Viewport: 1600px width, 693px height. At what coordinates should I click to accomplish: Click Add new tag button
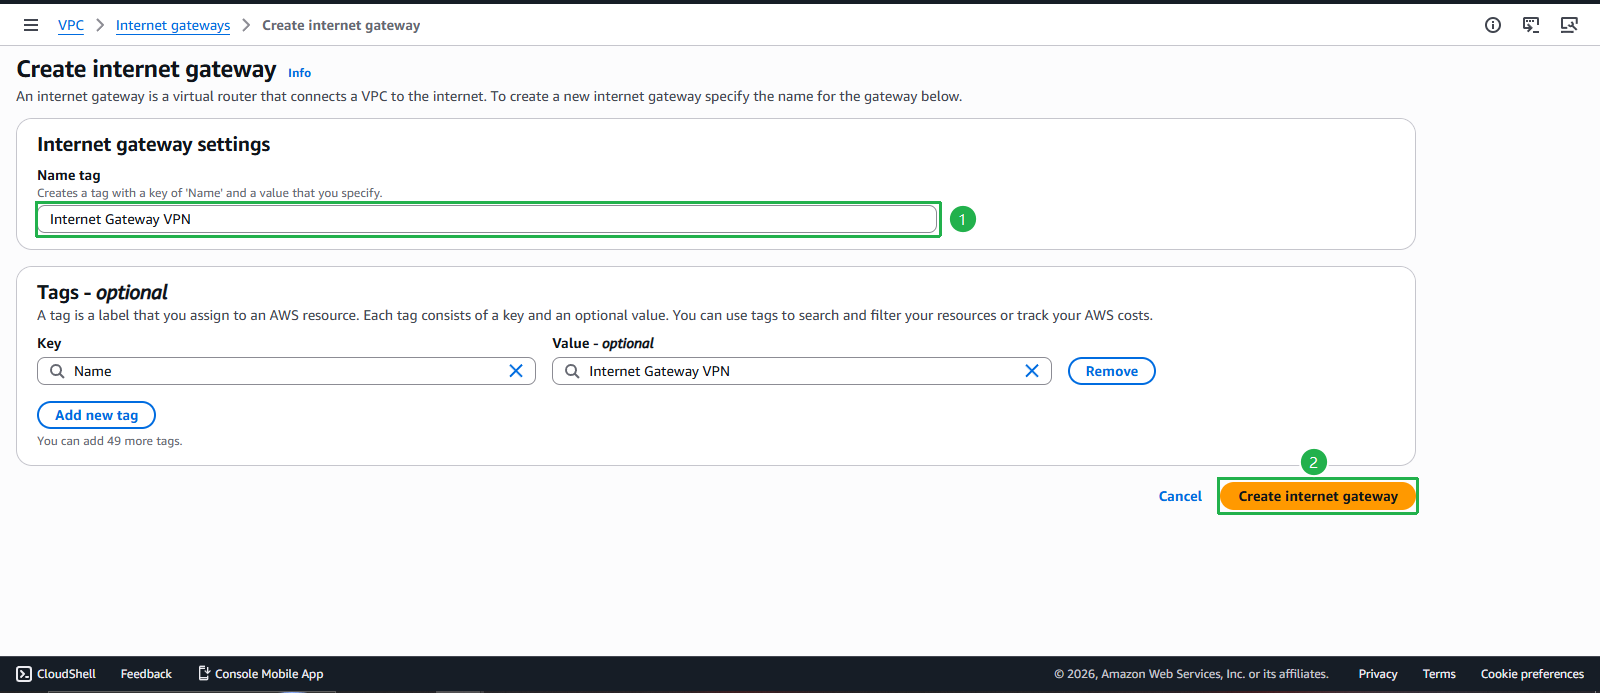click(96, 415)
